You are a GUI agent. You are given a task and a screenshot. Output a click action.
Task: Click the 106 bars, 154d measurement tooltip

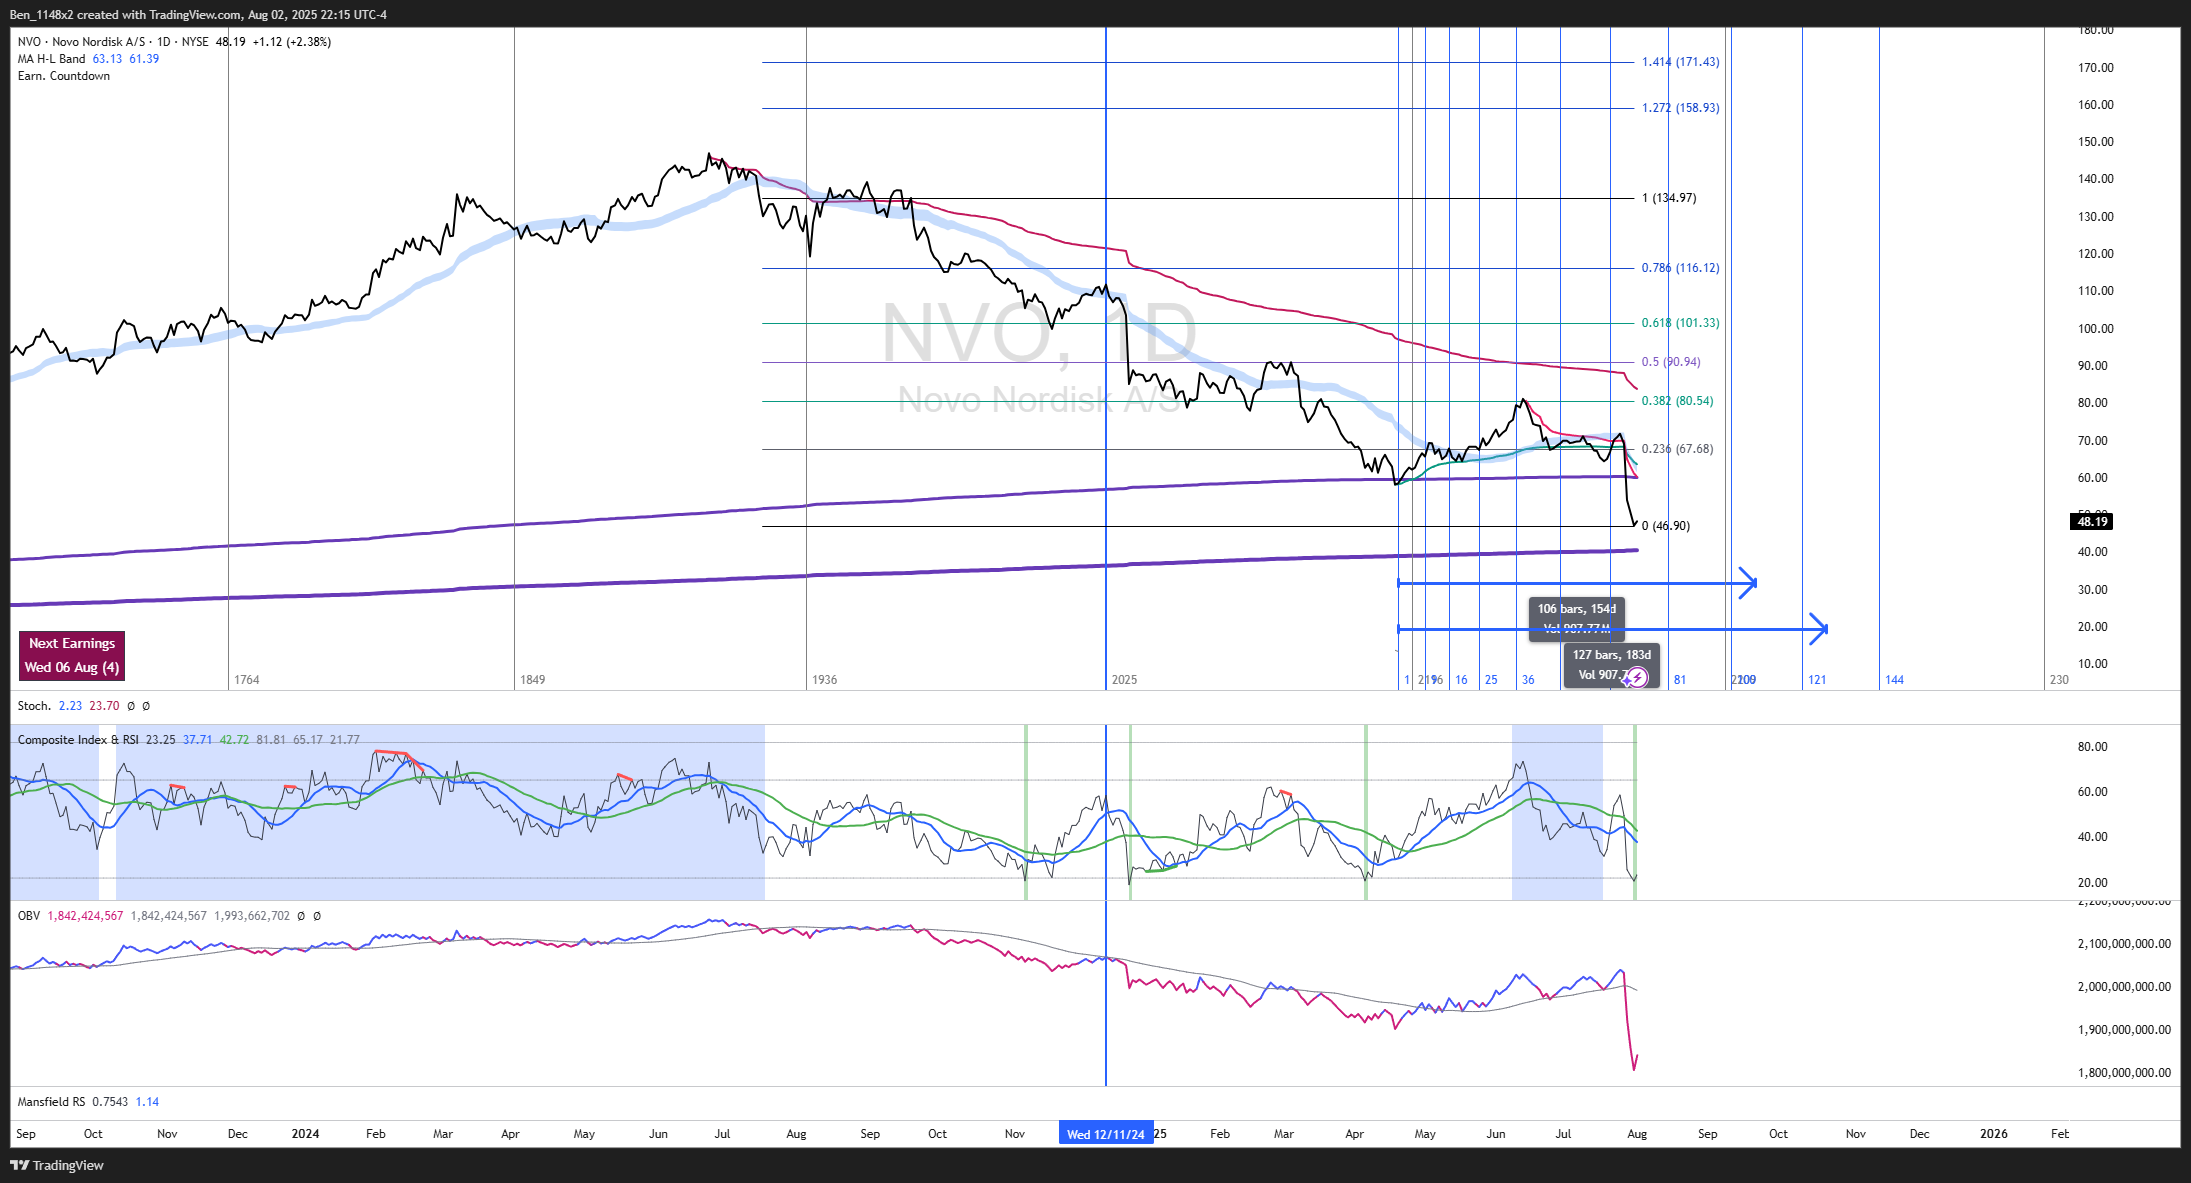pos(1576,609)
